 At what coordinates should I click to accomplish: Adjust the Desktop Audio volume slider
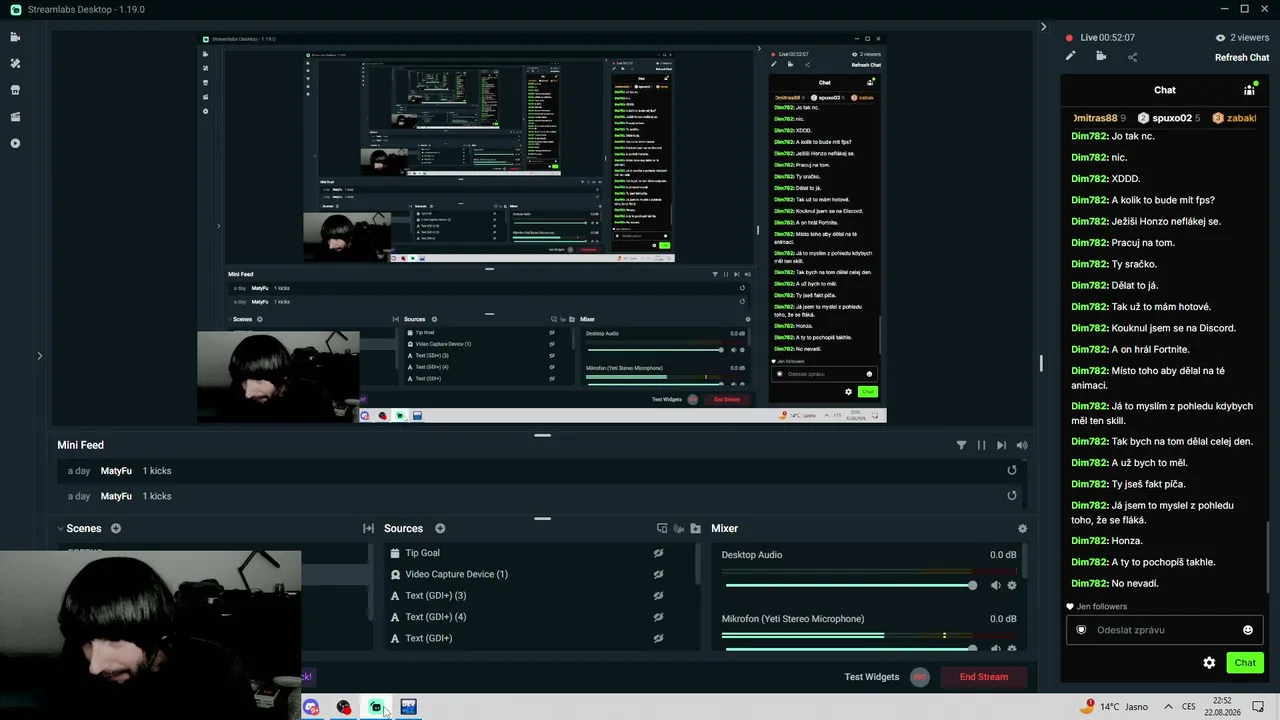[x=850, y=585]
